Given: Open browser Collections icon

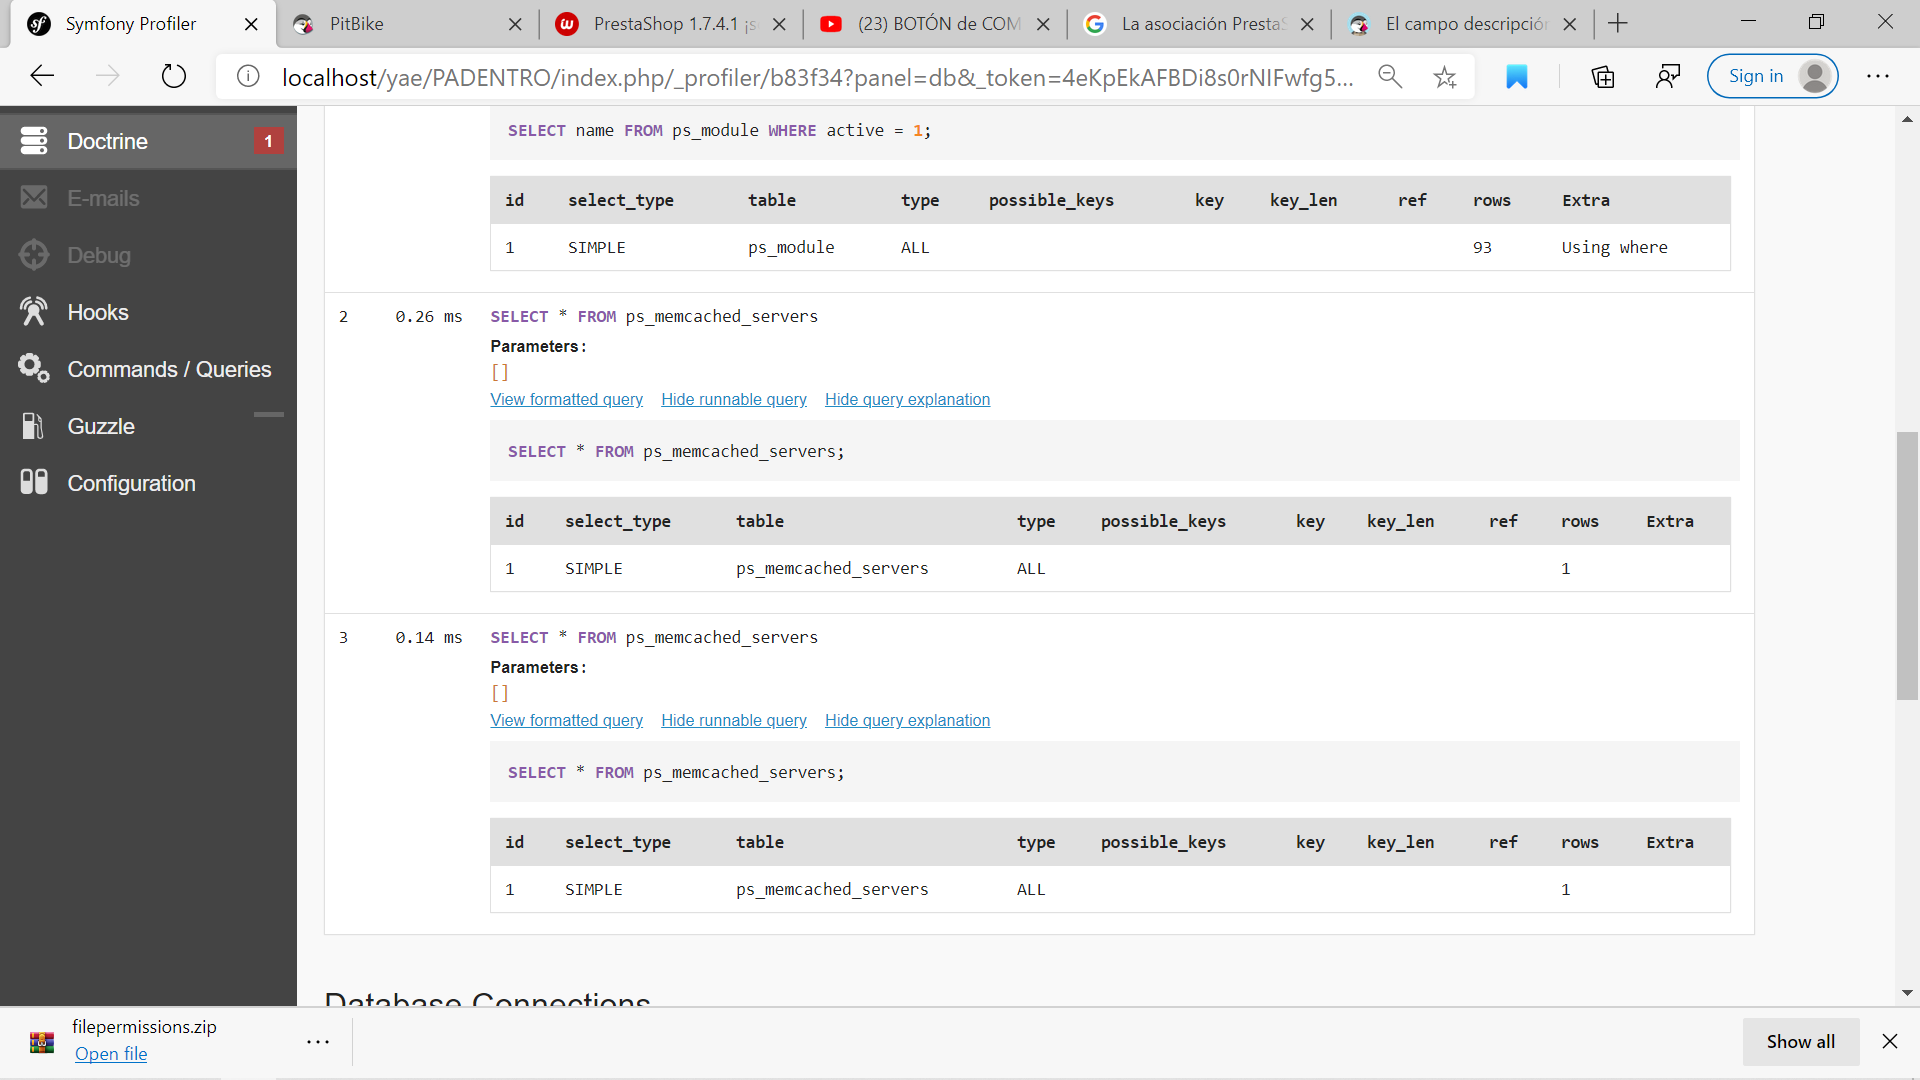Looking at the screenshot, I should [1602, 77].
